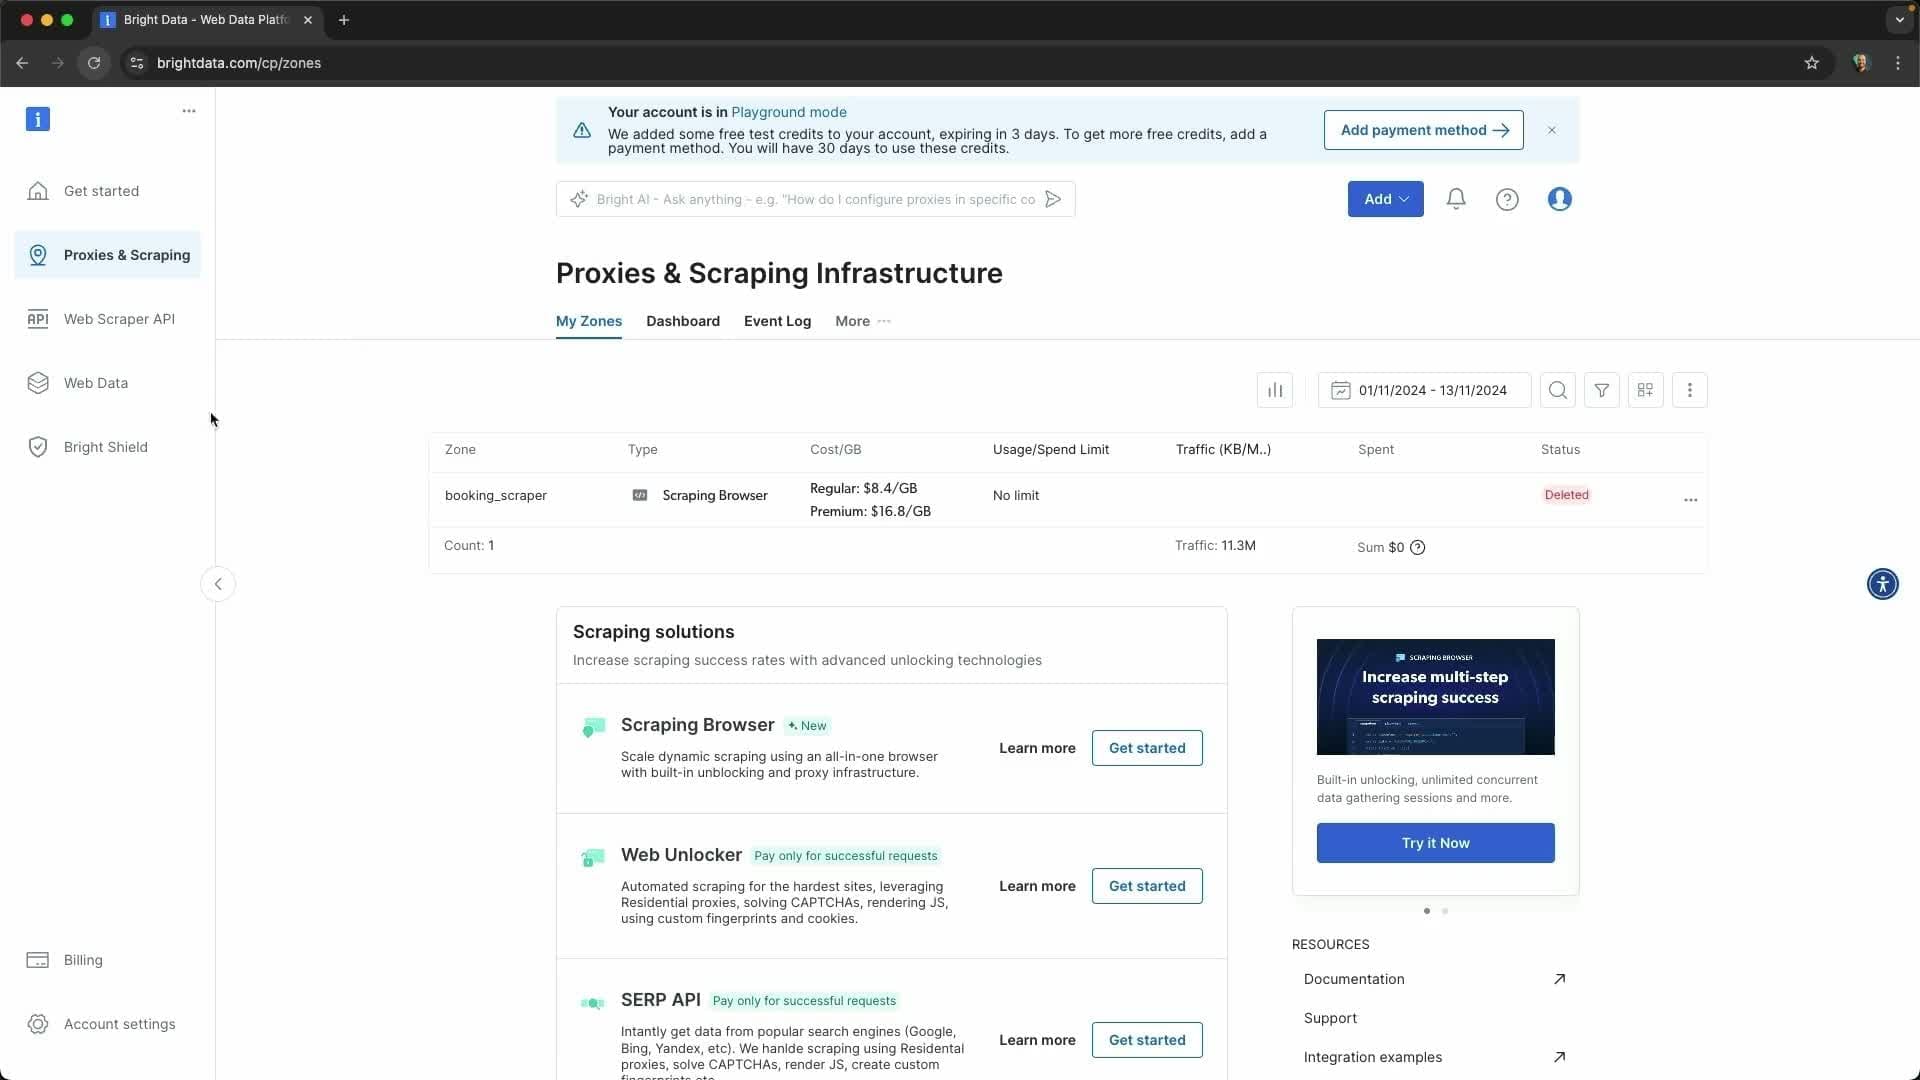Click Get started for SERP API
Viewport: 1920px width, 1080px height.
tap(1147, 1040)
